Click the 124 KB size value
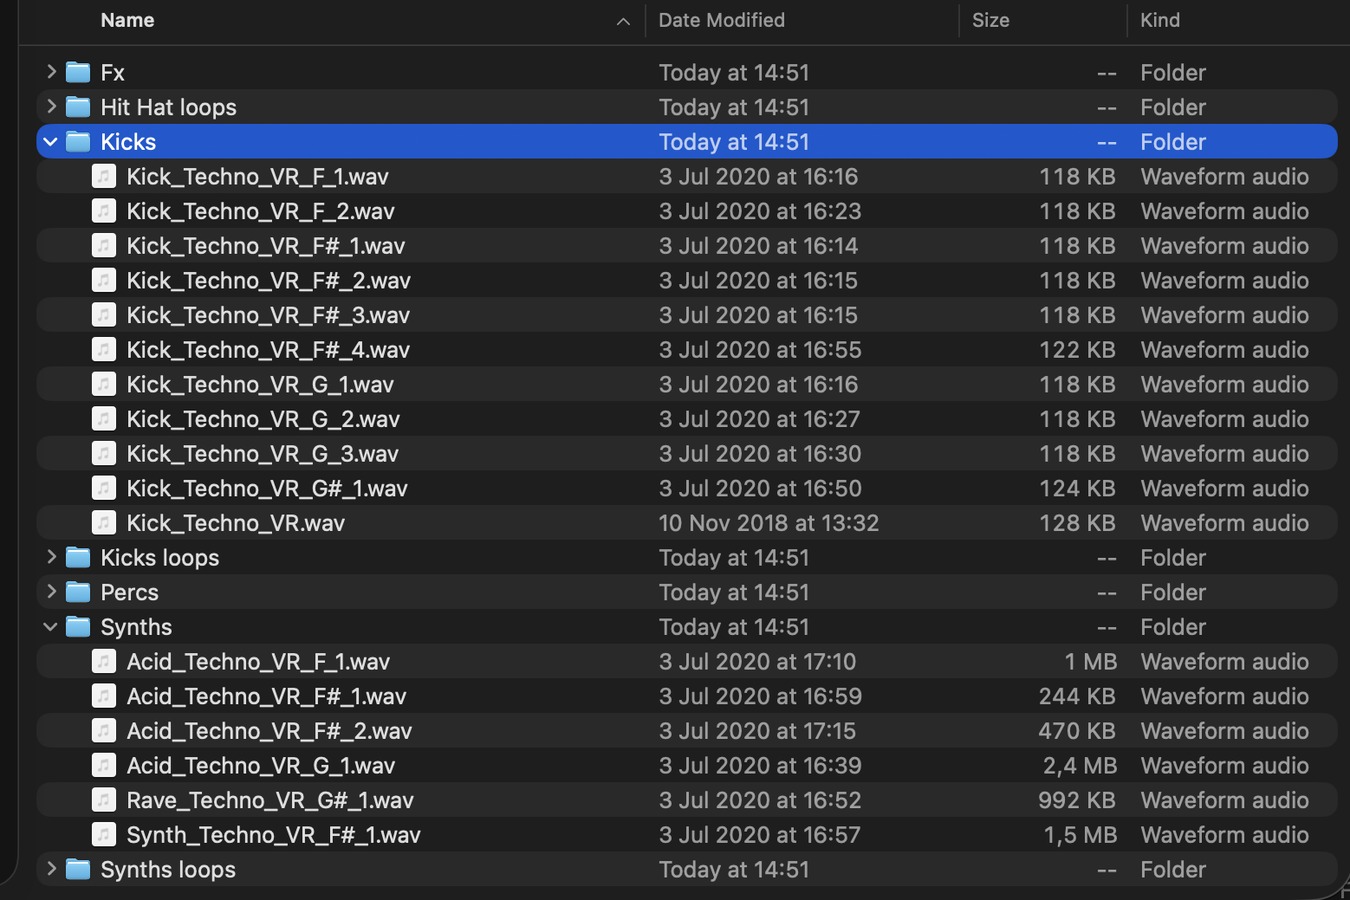Screen dimensions: 1350x900 click(1077, 488)
